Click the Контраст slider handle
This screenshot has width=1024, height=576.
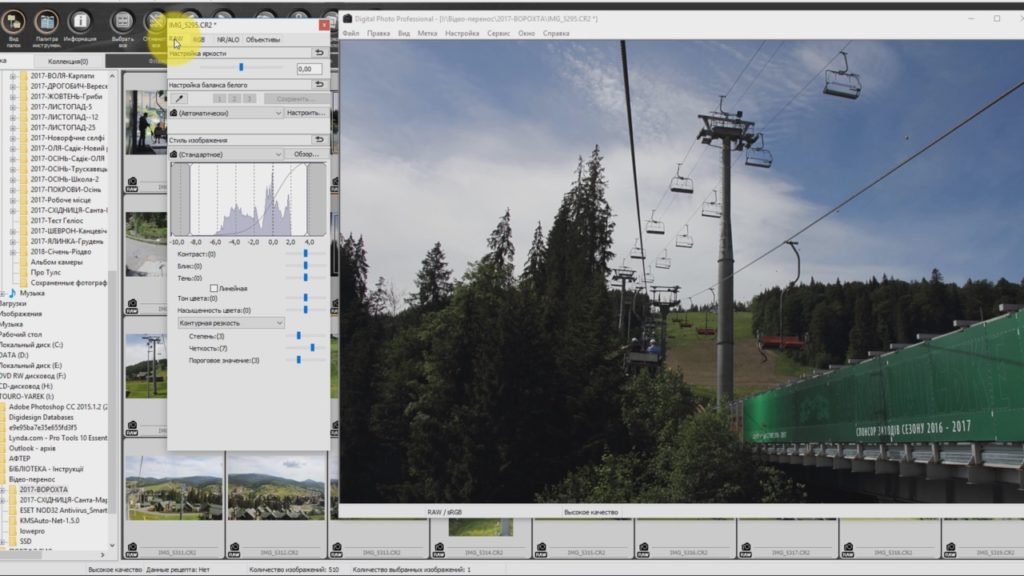pyautogui.click(x=305, y=253)
